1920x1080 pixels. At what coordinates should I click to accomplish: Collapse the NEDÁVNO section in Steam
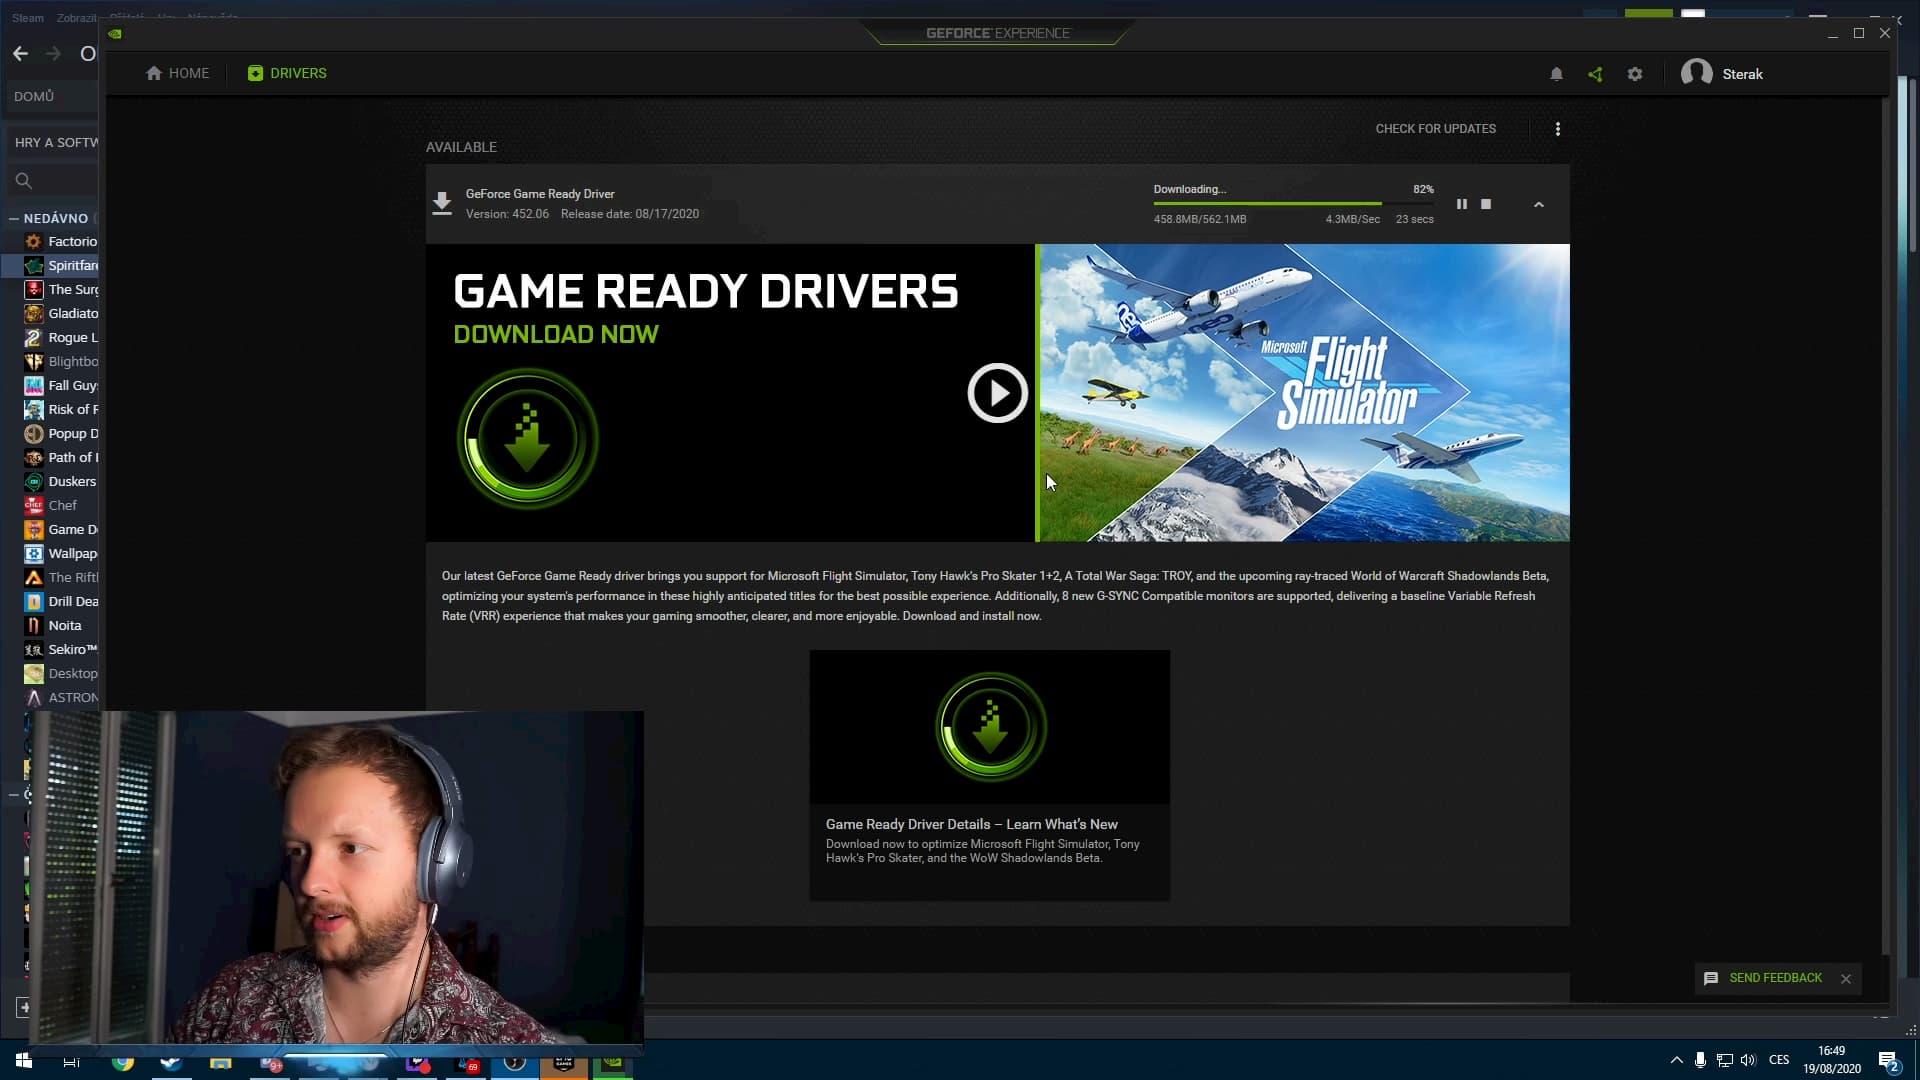[14, 218]
